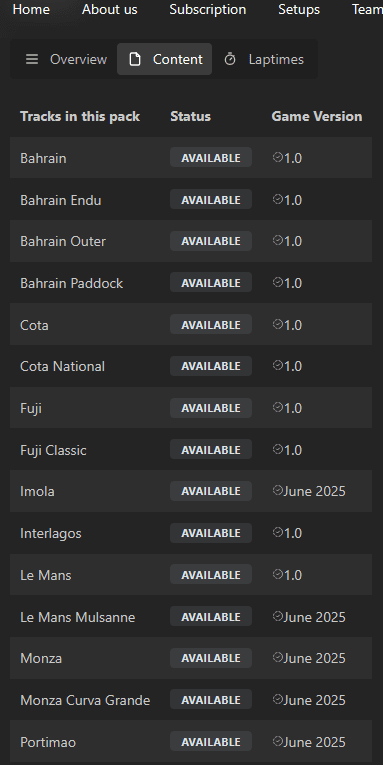Click the AVAILABLE badge for Monza
The image size is (383, 765).
(211, 658)
